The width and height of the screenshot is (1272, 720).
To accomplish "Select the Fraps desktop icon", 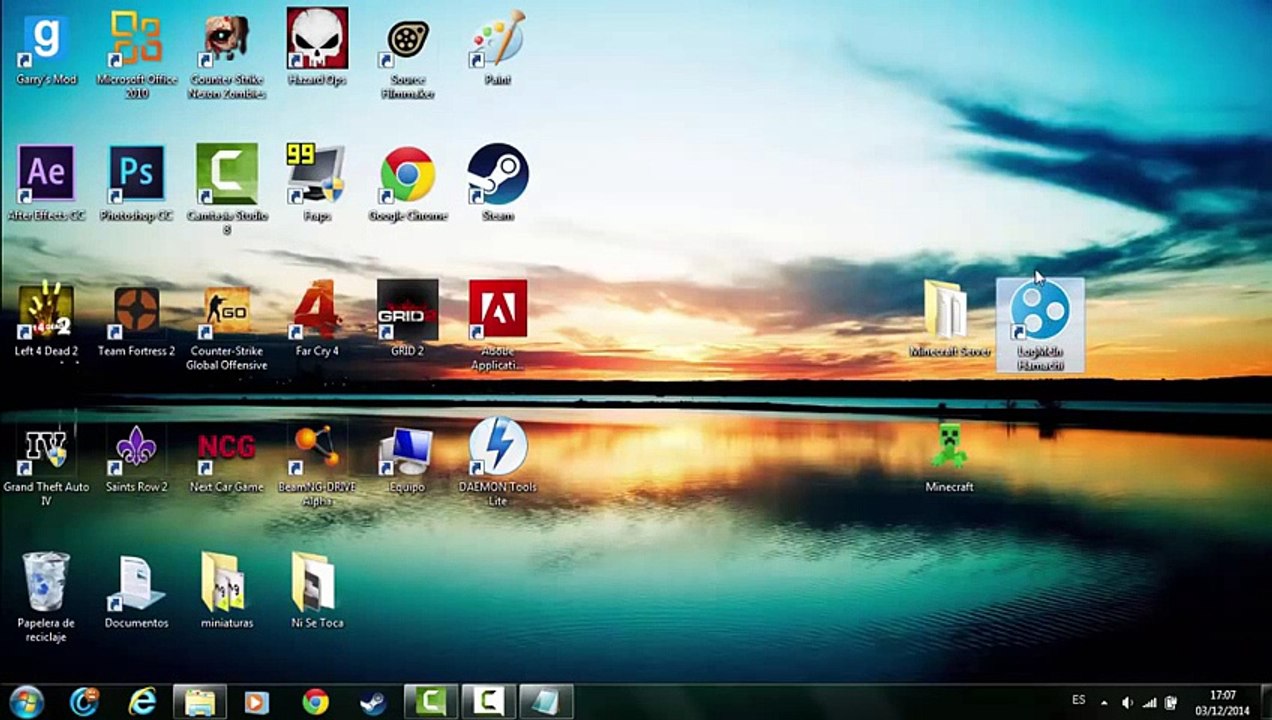I will tap(316, 175).
